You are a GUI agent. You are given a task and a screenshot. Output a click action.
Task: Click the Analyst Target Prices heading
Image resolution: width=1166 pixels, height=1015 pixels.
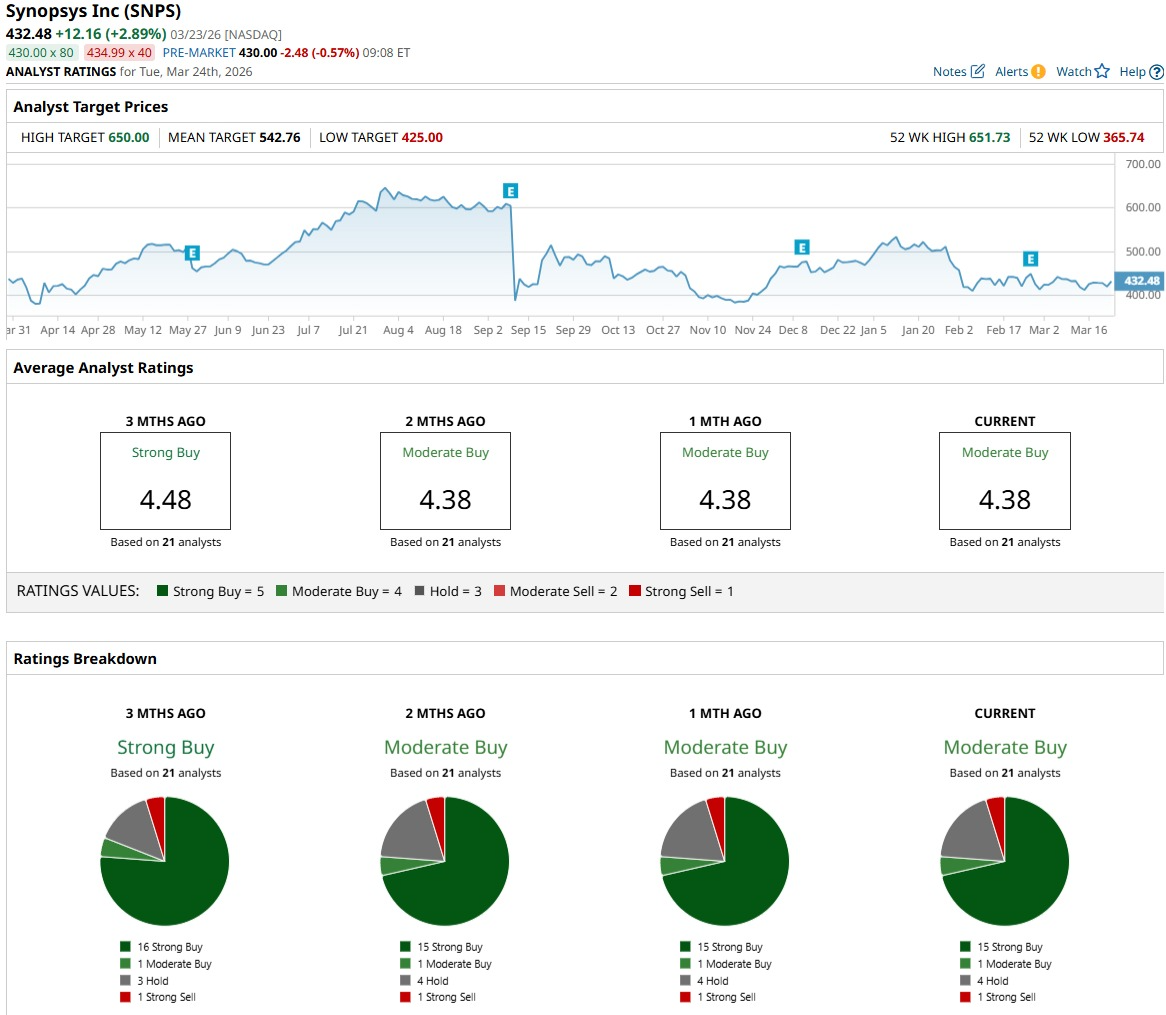[x=91, y=106]
